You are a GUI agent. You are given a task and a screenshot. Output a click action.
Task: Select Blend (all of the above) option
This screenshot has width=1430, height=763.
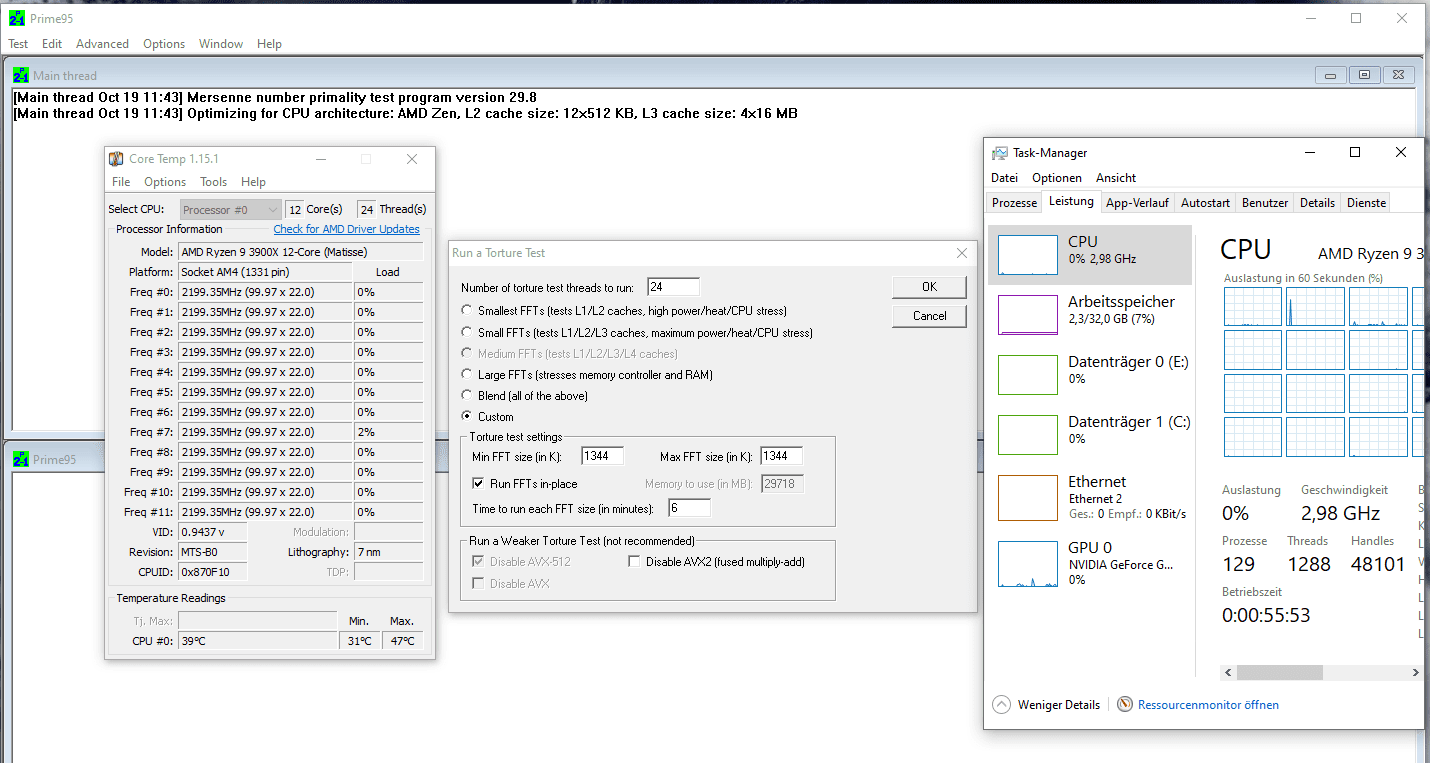point(467,396)
